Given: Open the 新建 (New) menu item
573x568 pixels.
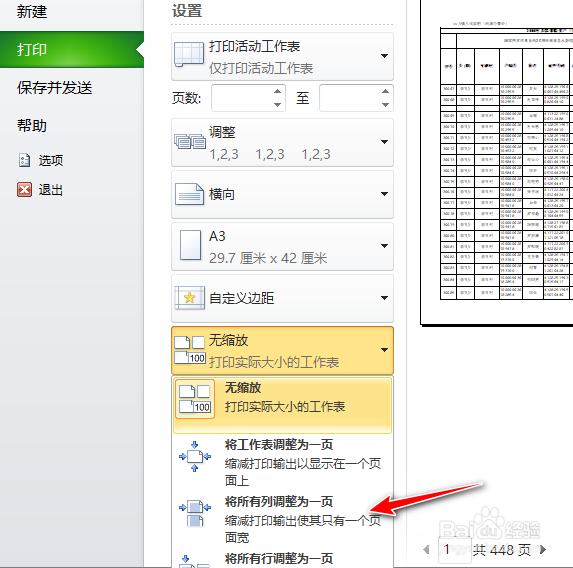Looking at the screenshot, I should coord(32,12).
